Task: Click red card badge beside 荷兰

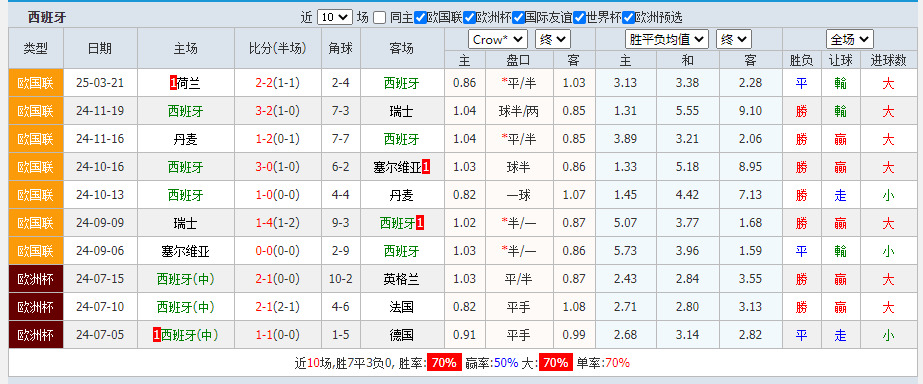Action: point(174,83)
